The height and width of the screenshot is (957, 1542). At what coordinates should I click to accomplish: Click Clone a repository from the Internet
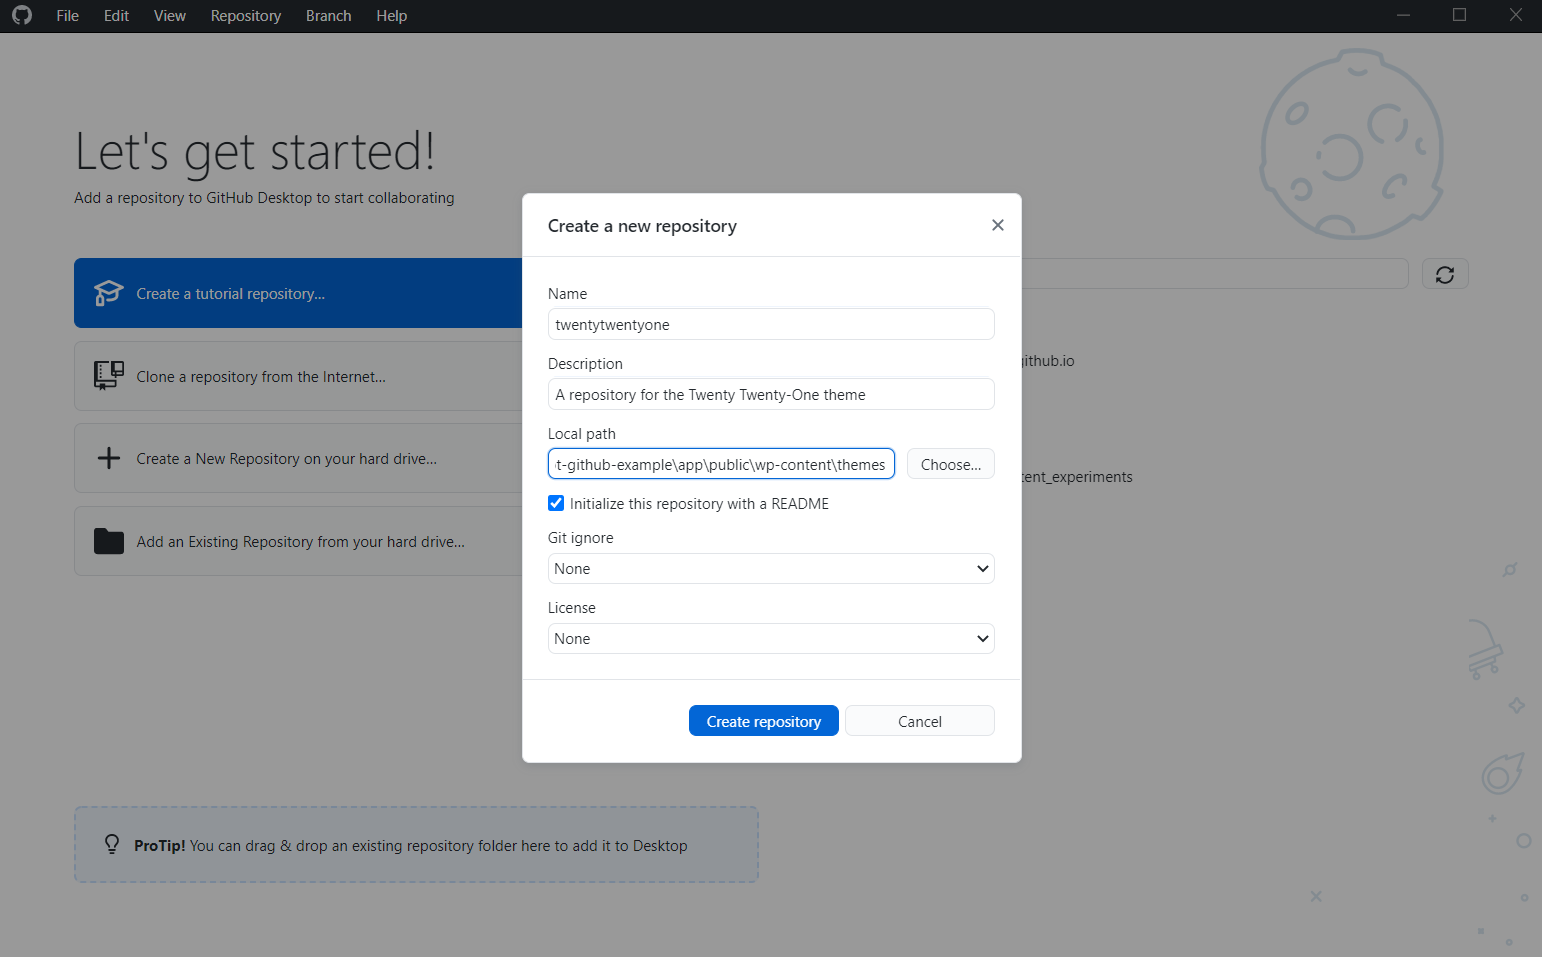click(x=298, y=376)
